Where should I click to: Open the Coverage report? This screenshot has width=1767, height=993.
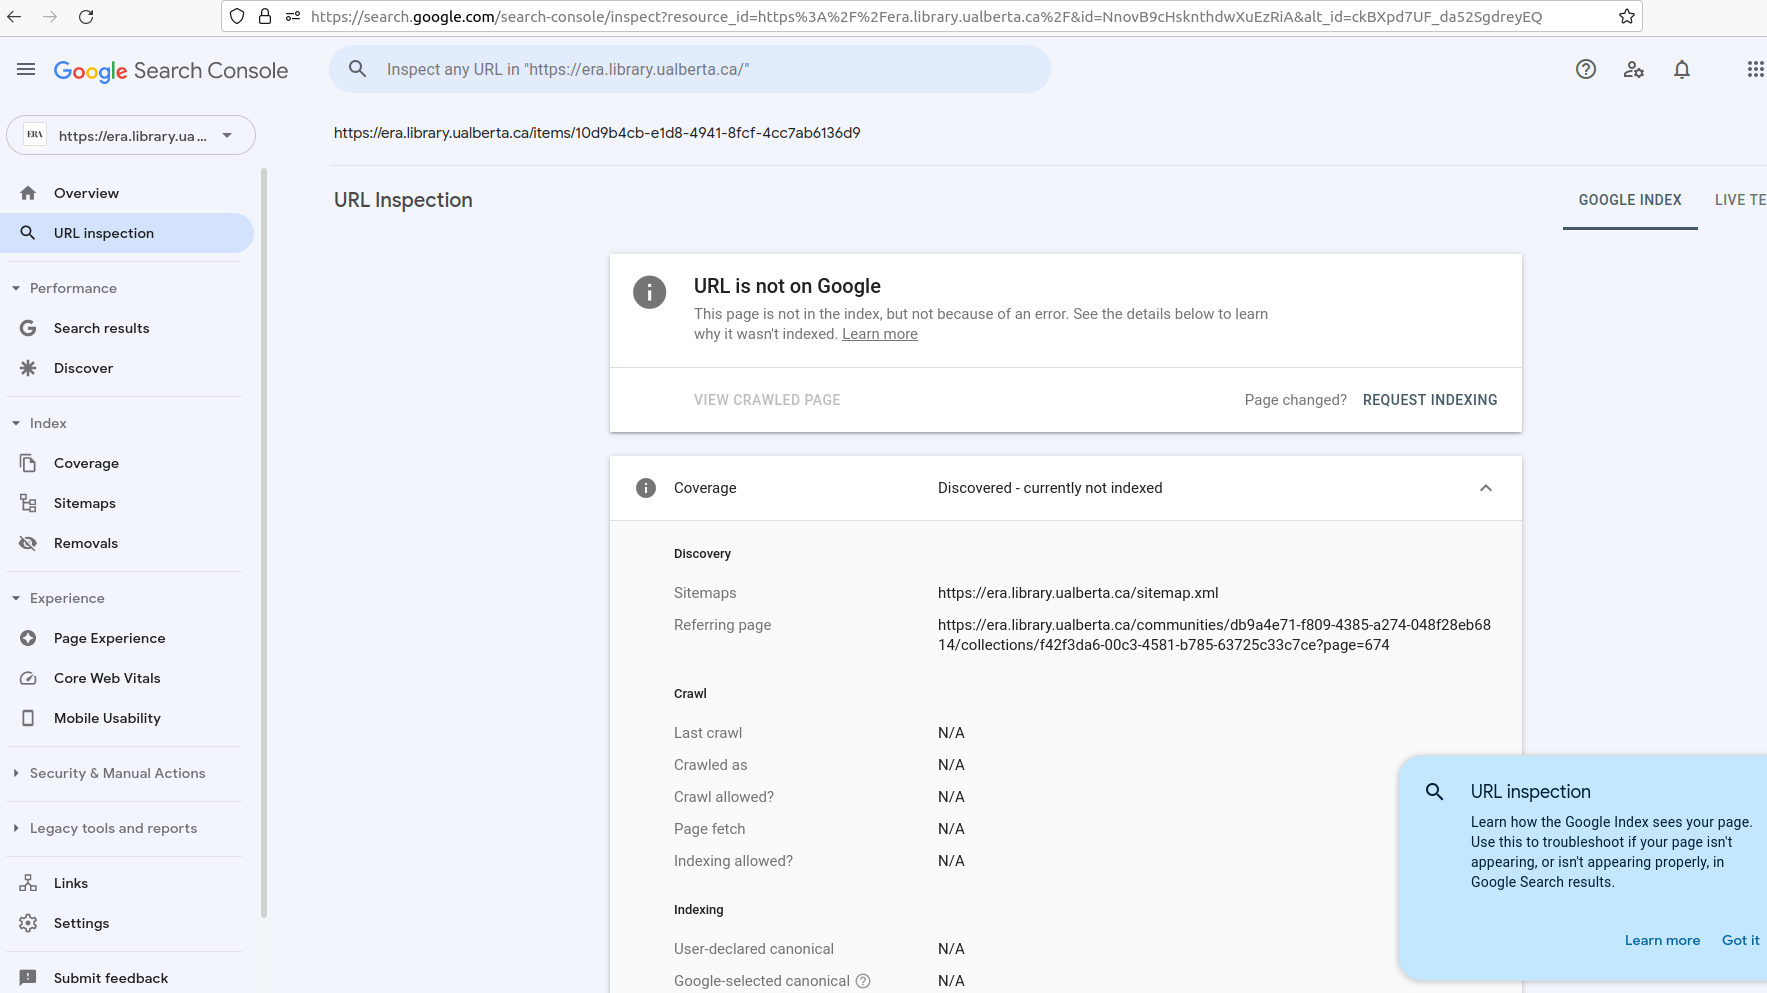86,463
